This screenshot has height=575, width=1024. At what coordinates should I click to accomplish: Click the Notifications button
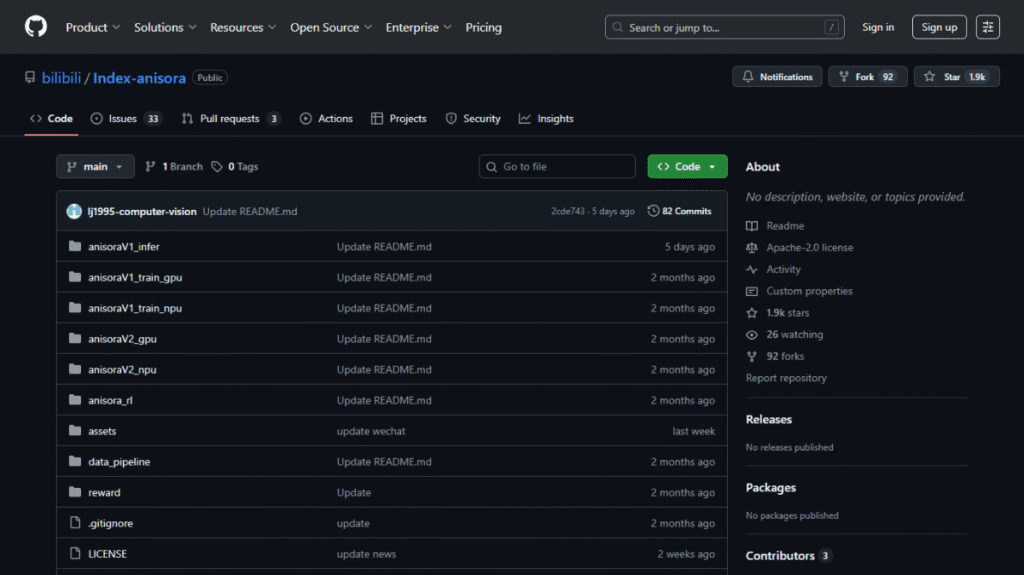(x=777, y=76)
